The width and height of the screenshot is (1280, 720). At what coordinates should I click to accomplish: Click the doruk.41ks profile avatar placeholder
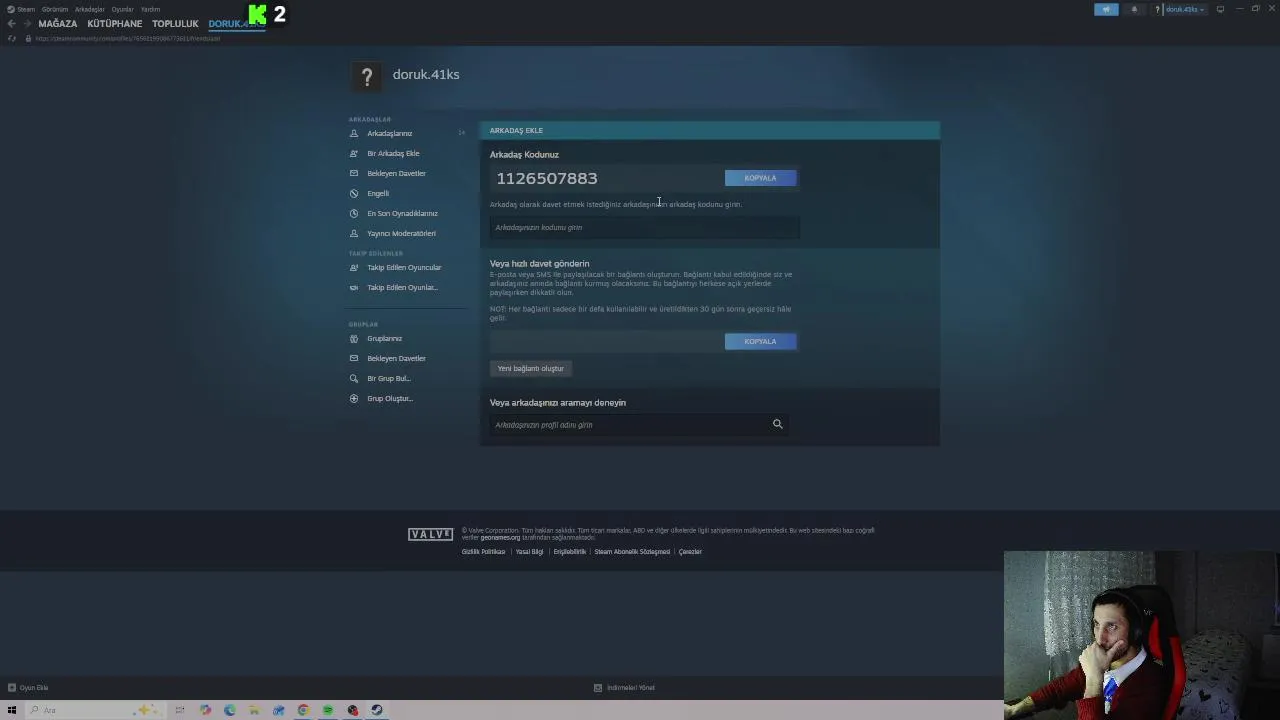click(x=367, y=77)
